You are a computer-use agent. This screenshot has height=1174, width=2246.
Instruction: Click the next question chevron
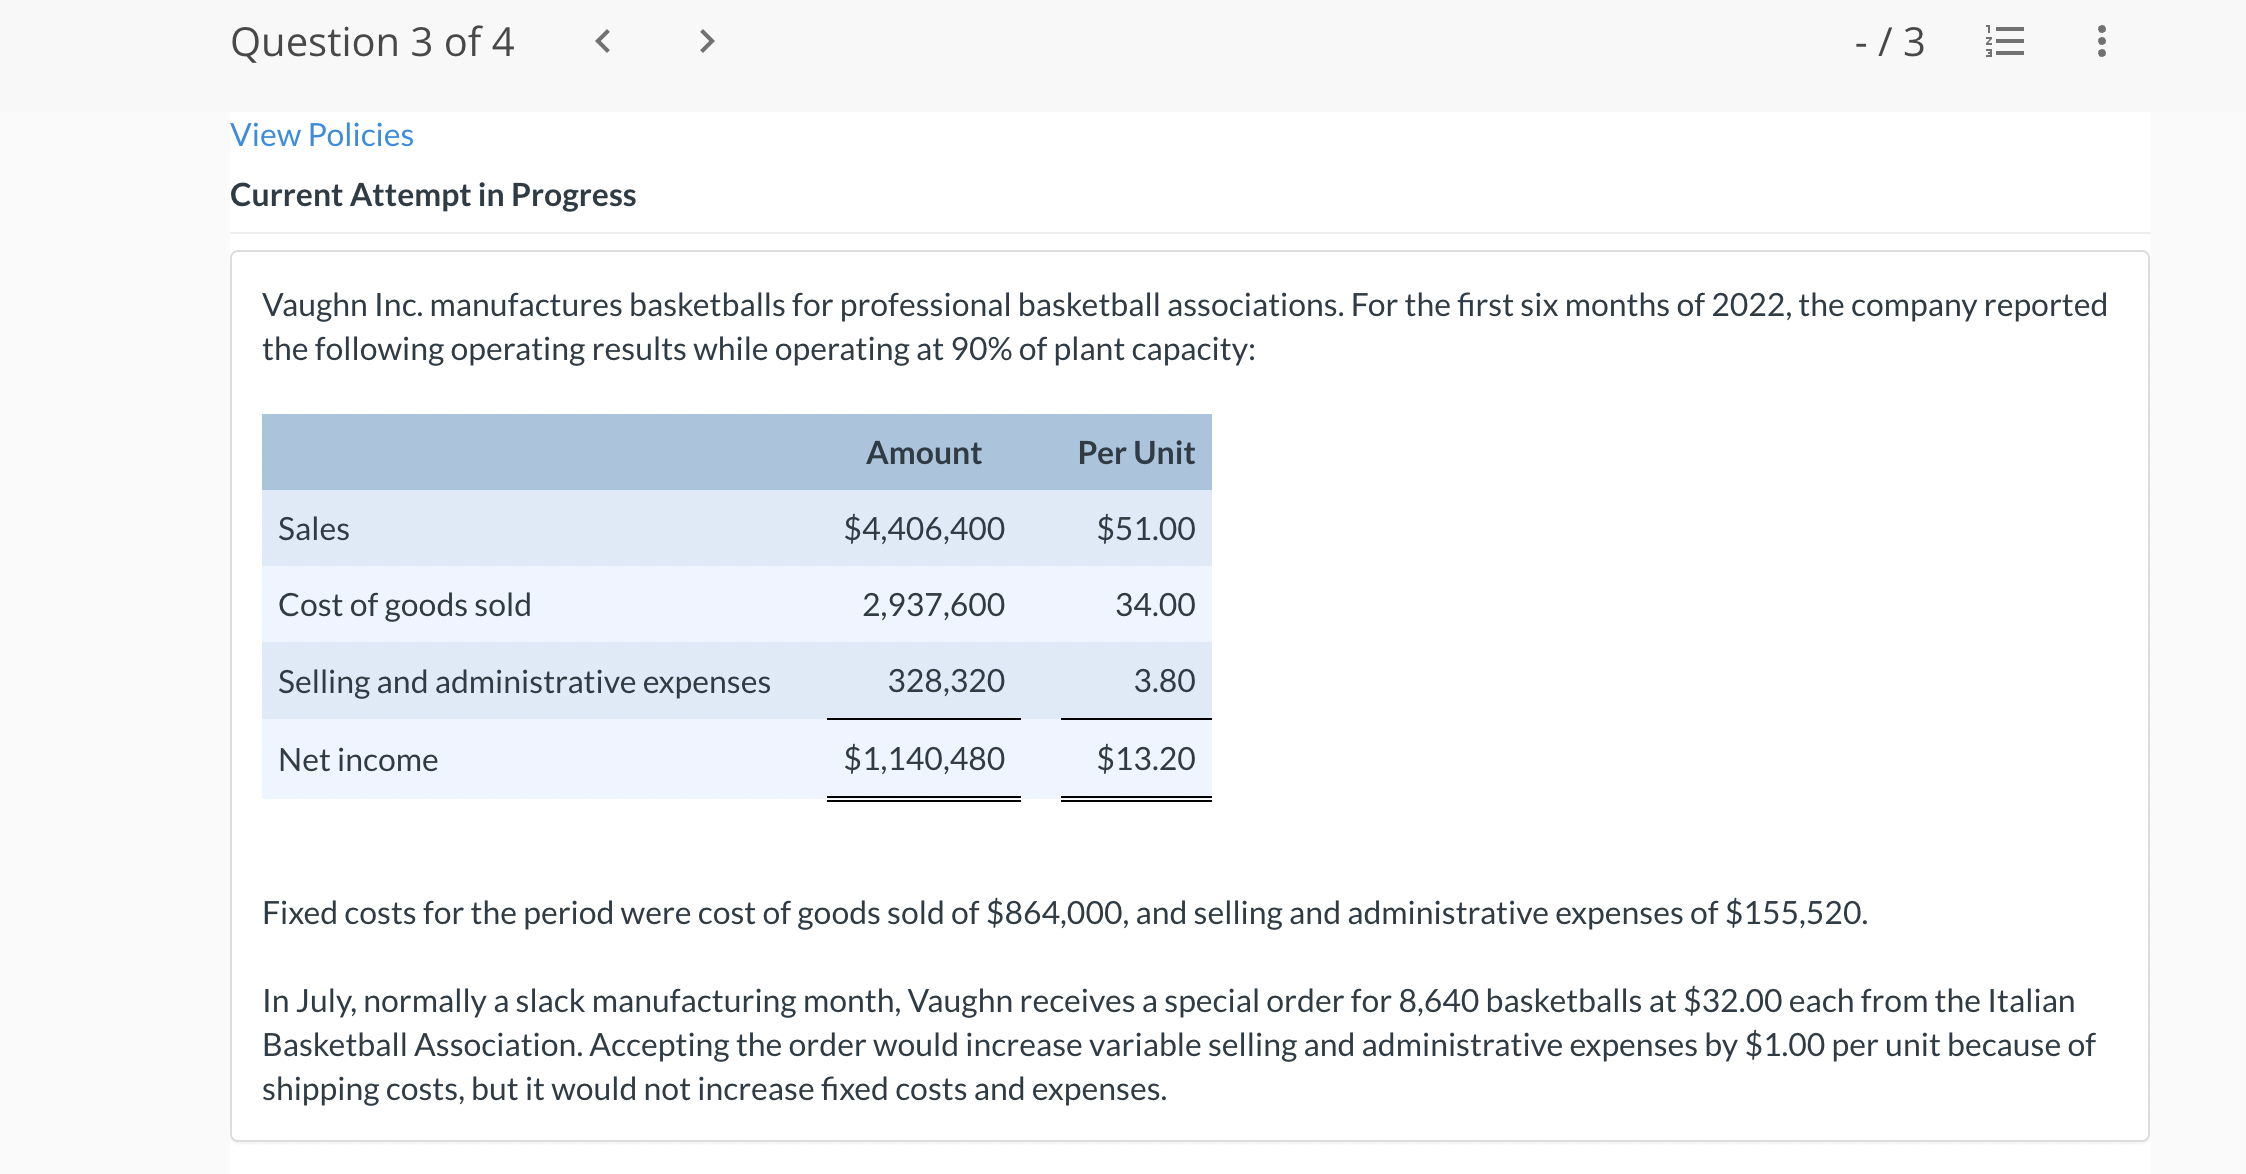point(705,41)
